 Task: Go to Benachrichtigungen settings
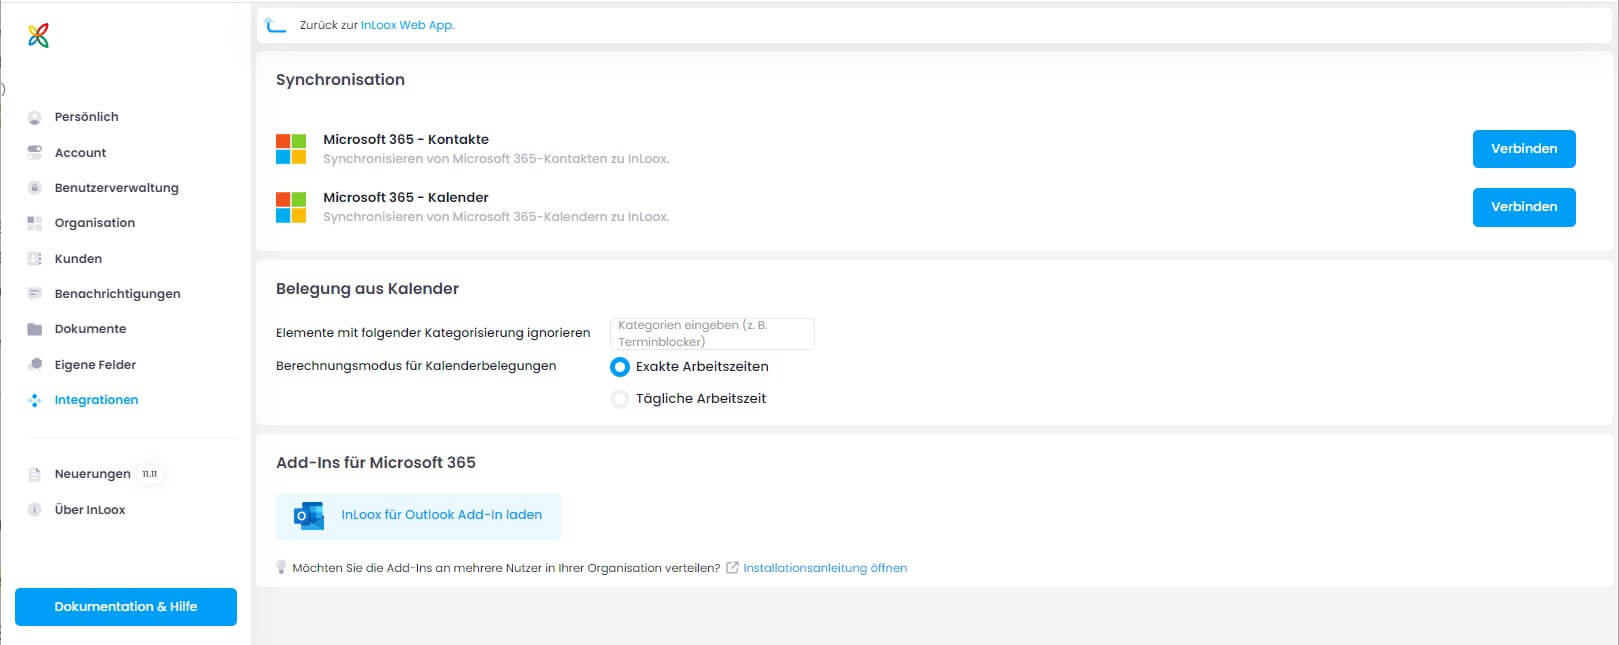pos(117,294)
